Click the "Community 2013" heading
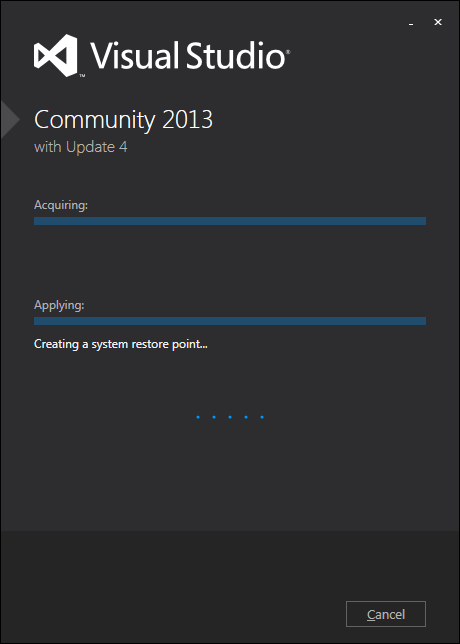The height and width of the screenshot is (644, 460). (x=123, y=120)
